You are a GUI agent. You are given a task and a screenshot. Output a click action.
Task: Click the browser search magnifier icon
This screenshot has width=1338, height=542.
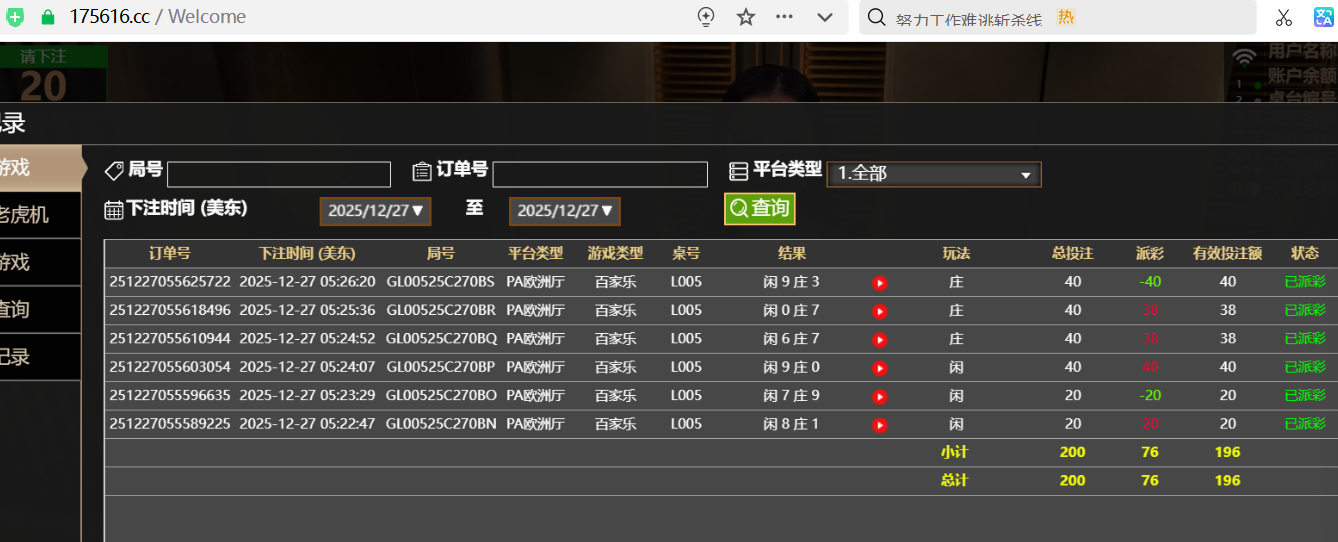876,18
